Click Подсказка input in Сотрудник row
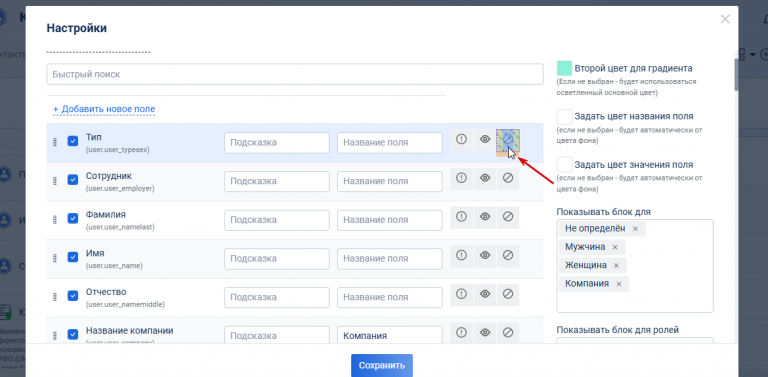 click(x=277, y=181)
